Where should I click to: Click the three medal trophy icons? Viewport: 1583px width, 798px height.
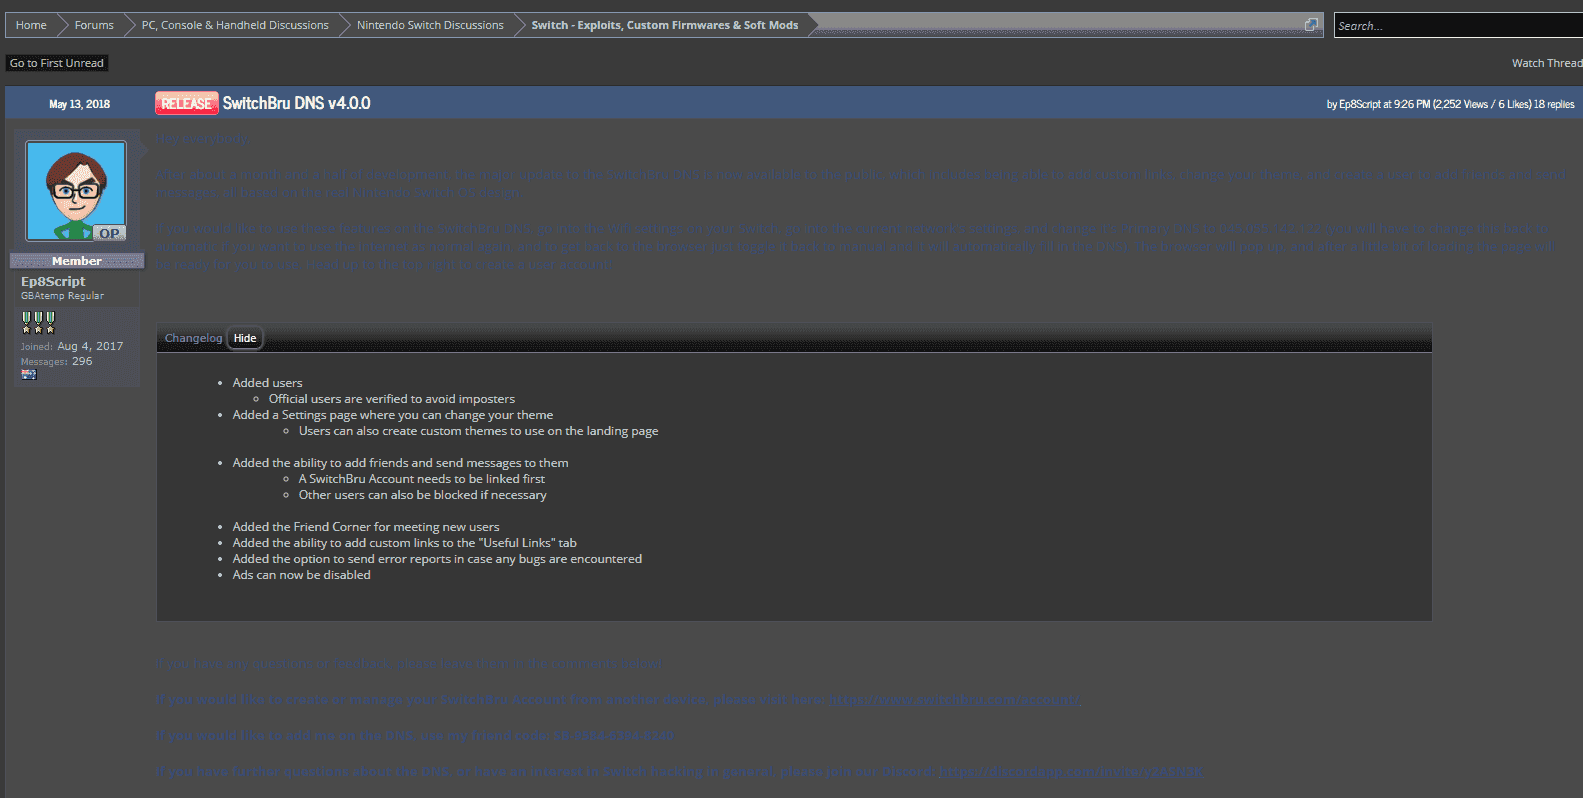coord(38,322)
